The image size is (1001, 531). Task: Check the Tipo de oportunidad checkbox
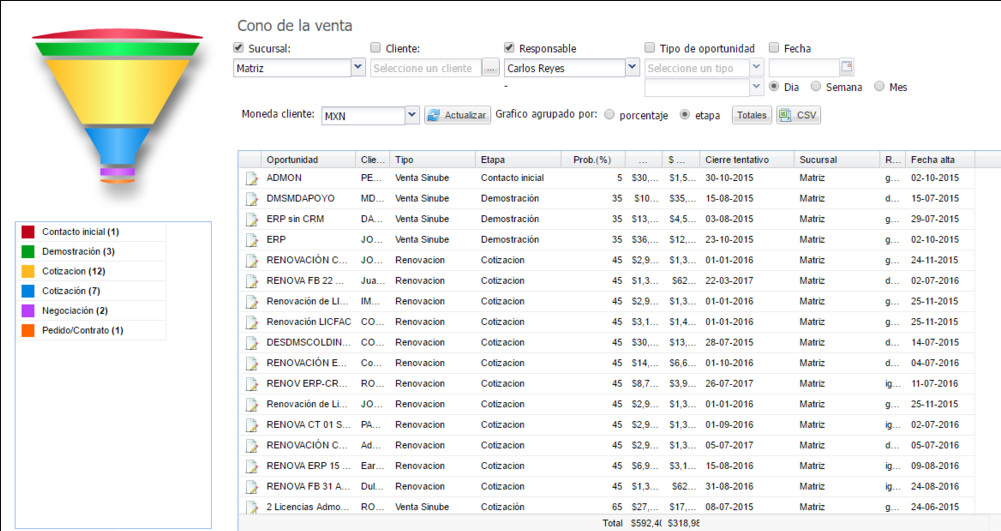click(649, 47)
